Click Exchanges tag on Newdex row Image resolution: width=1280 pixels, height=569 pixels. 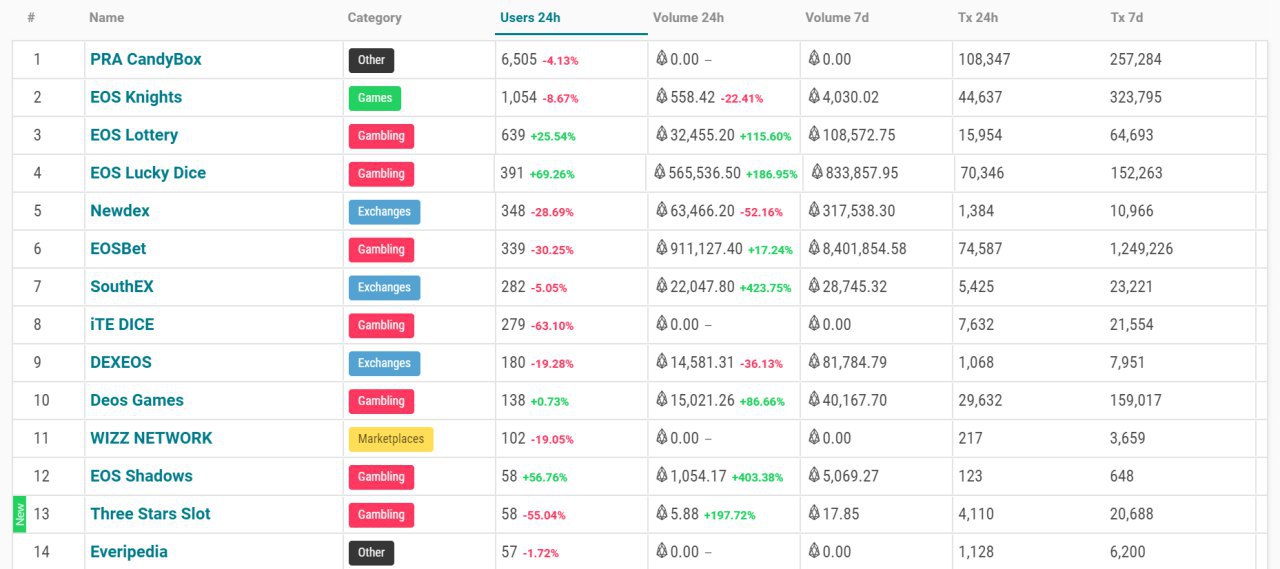pos(384,212)
